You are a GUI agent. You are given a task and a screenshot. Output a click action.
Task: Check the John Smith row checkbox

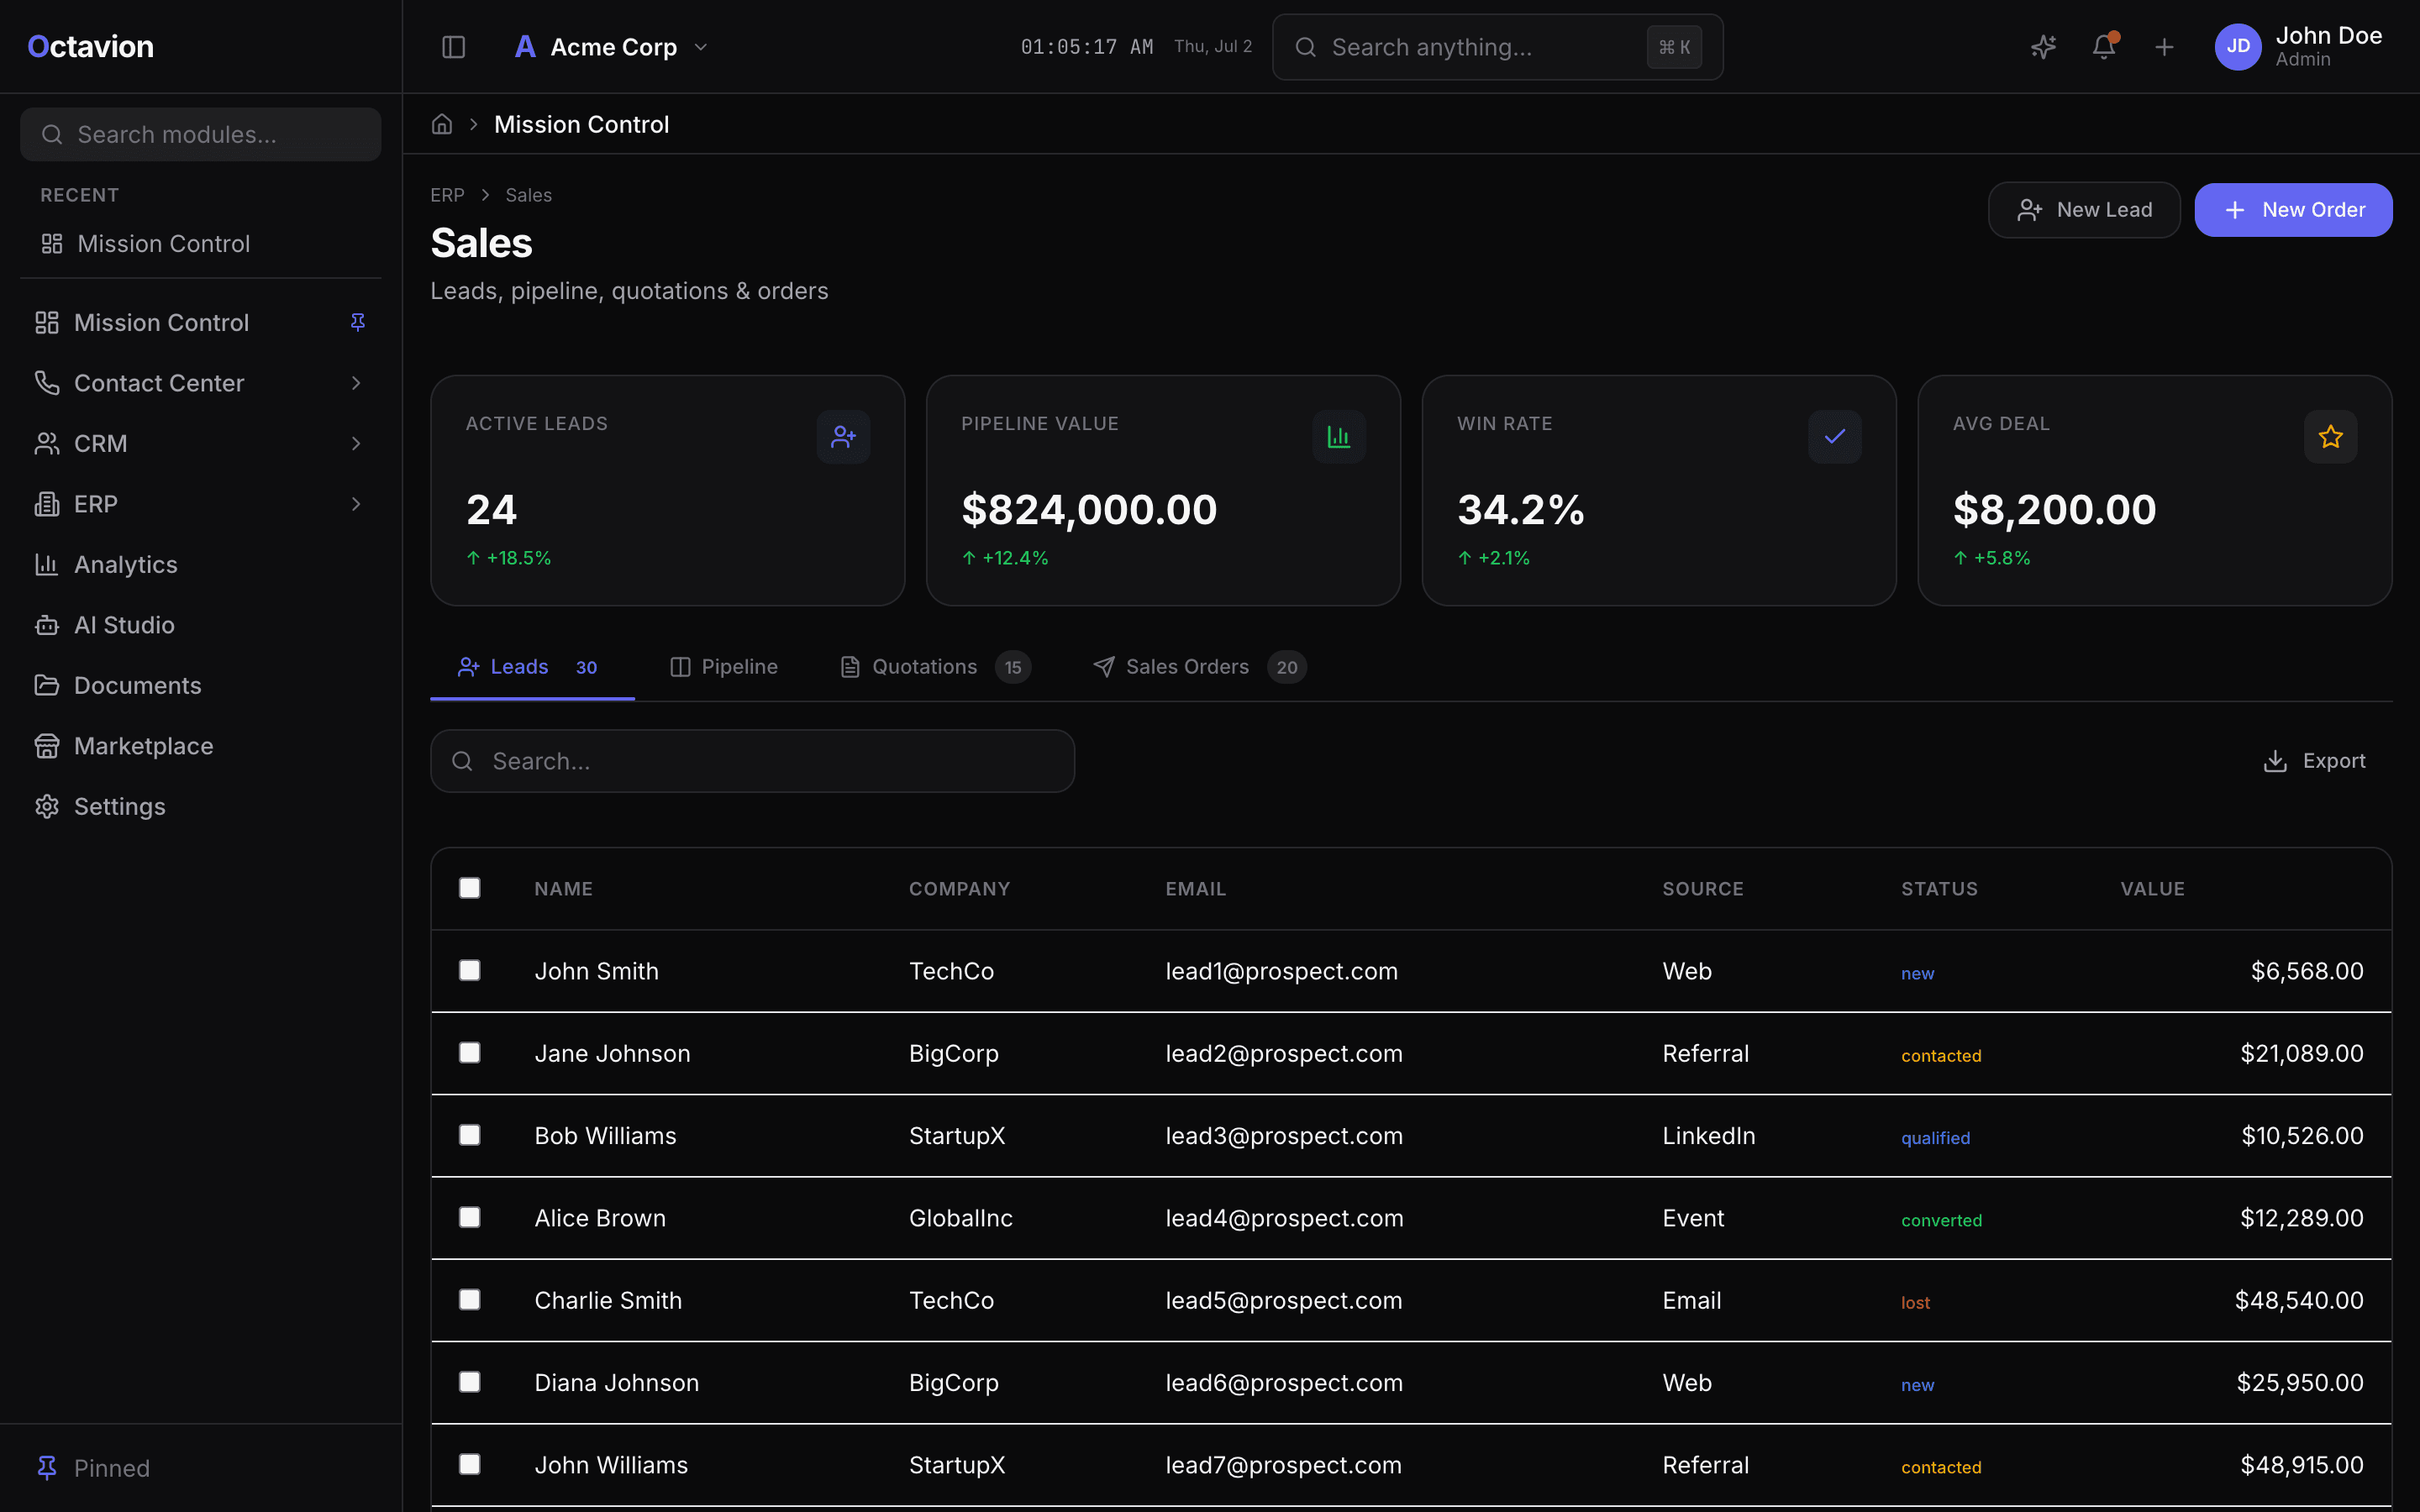[x=469, y=970]
